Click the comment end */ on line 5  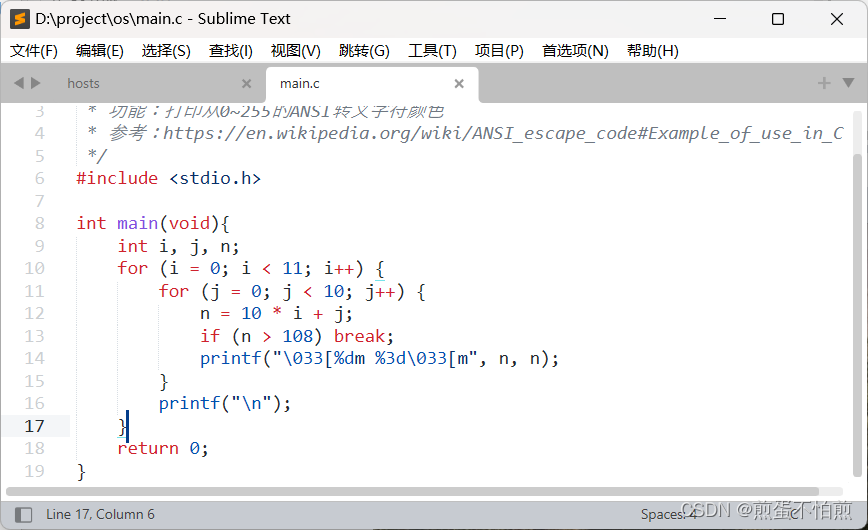pyautogui.click(x=97, y=156)
